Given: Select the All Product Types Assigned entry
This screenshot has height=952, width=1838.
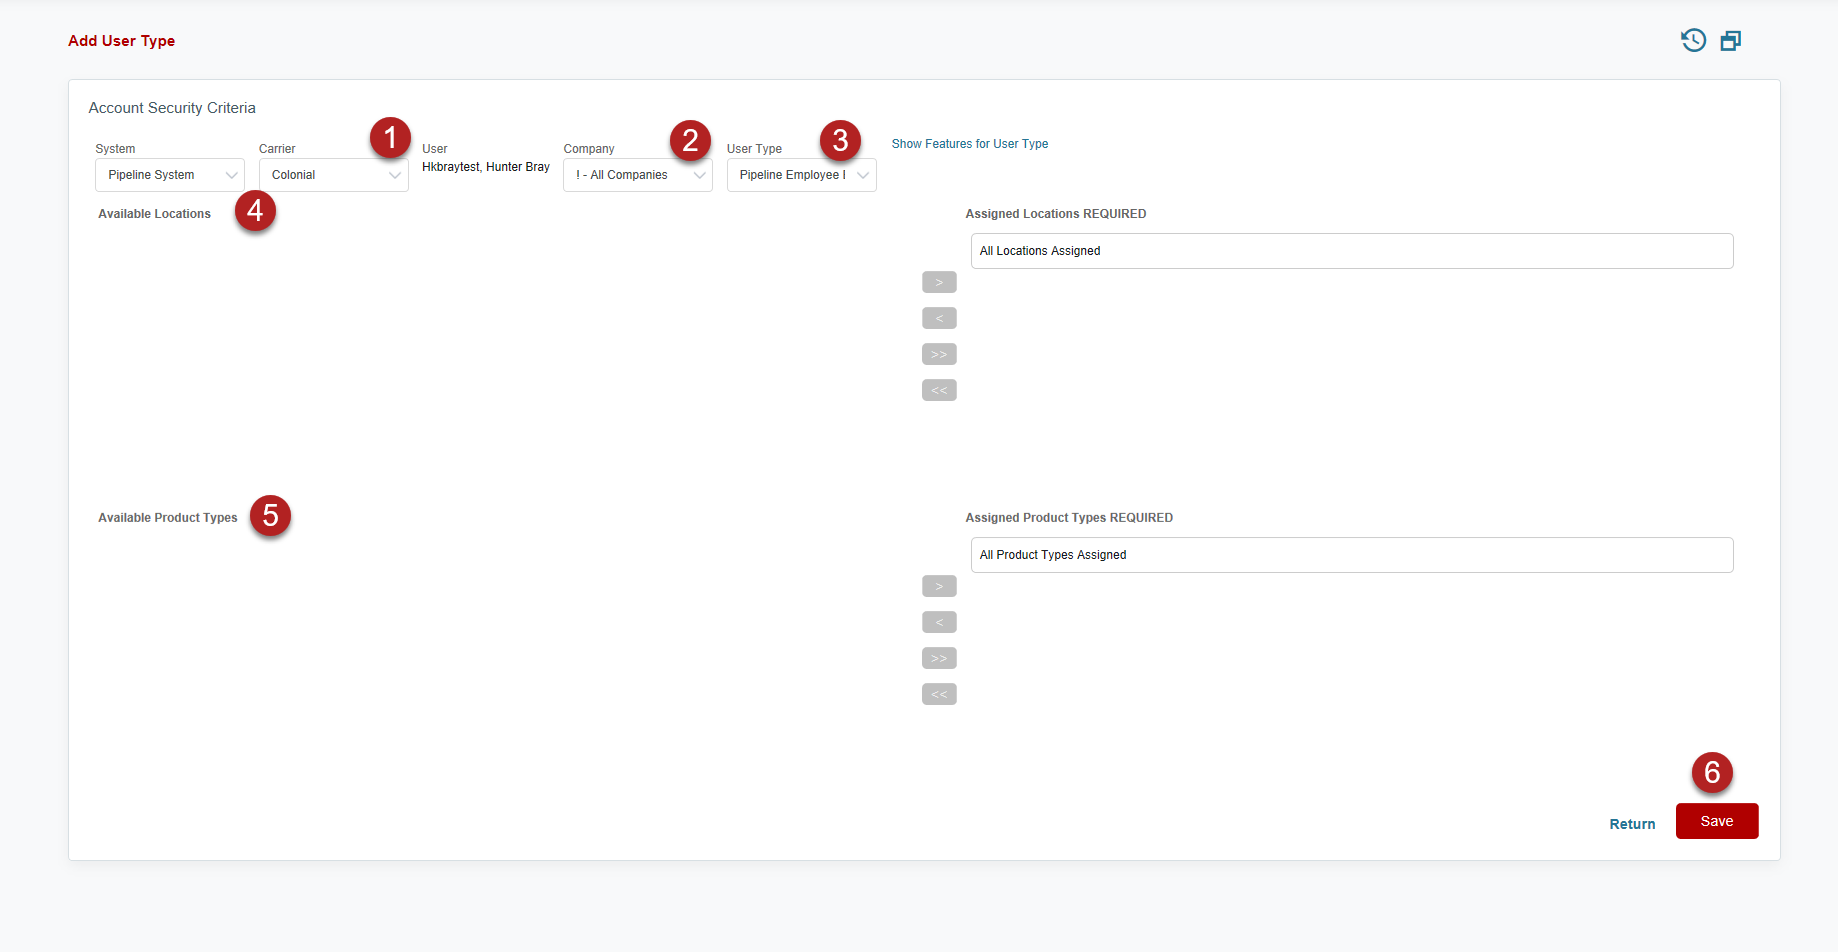Looking at the screenshot, I should (1053, 555).
